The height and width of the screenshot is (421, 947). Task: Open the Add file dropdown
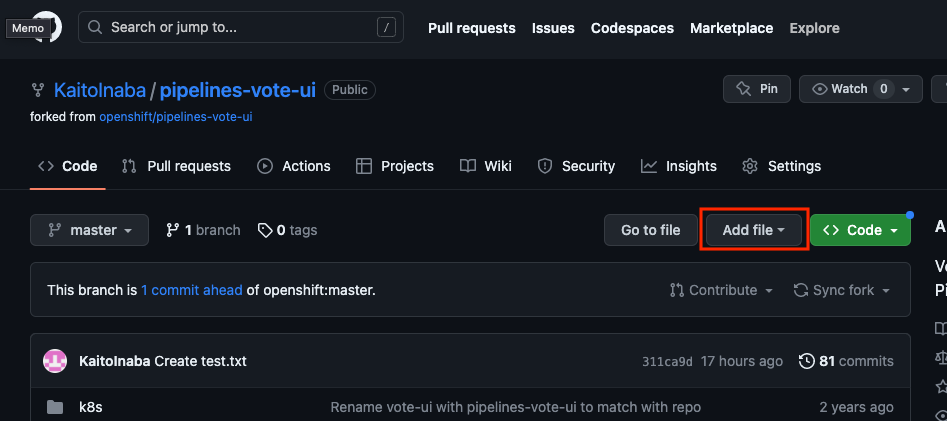click(x=754, y=230)
